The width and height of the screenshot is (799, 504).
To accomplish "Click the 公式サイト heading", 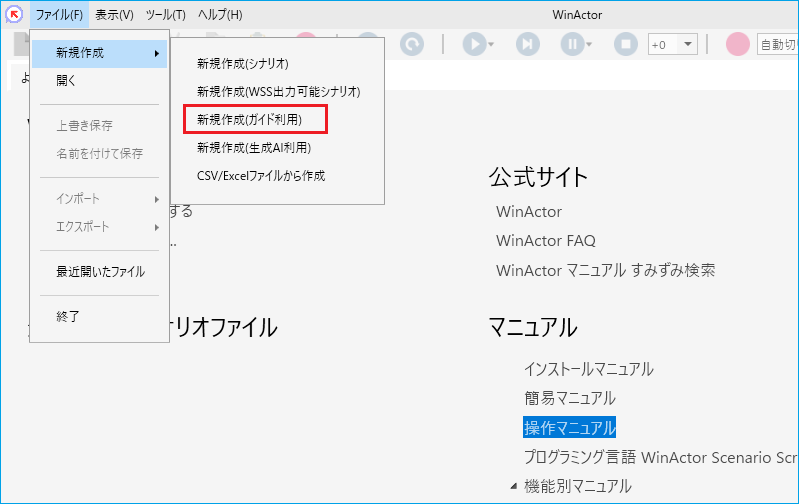I will [538, 177].
